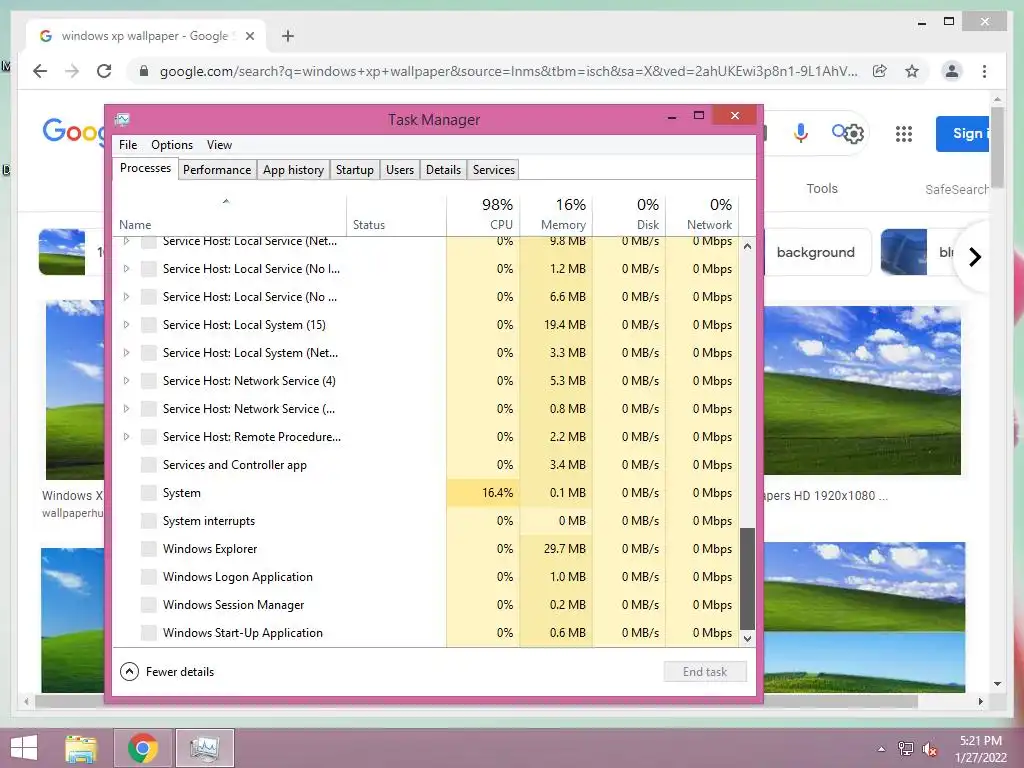Click the Service Host: Network Service (4) icon
1024x768 pixels.
[149, 381]
